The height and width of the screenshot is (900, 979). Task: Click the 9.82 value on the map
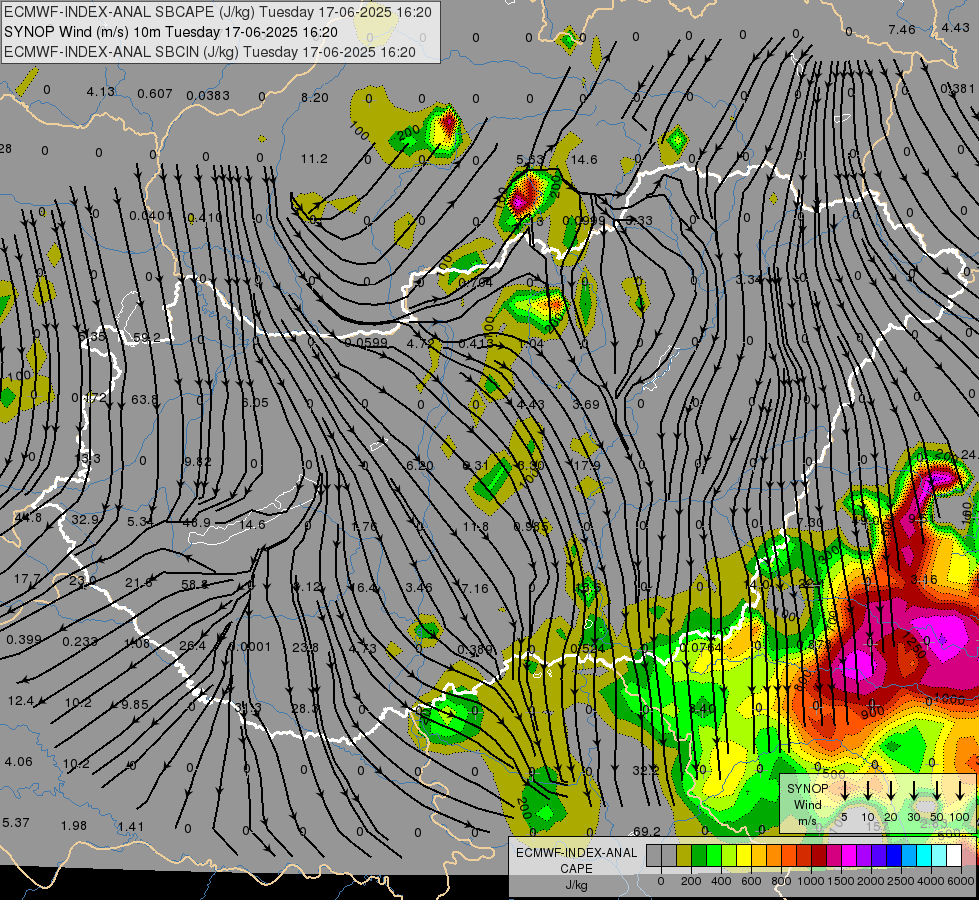pos(198,462)
